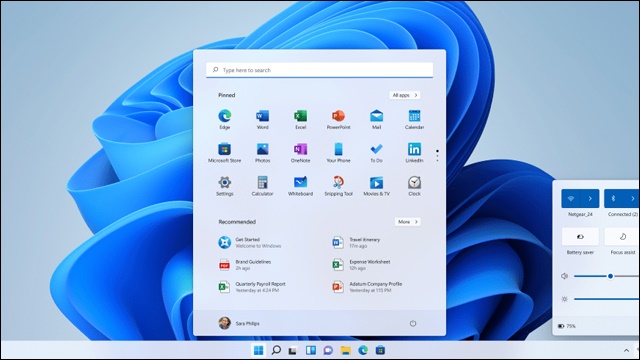Open Movies & TV app

[376, 186]
